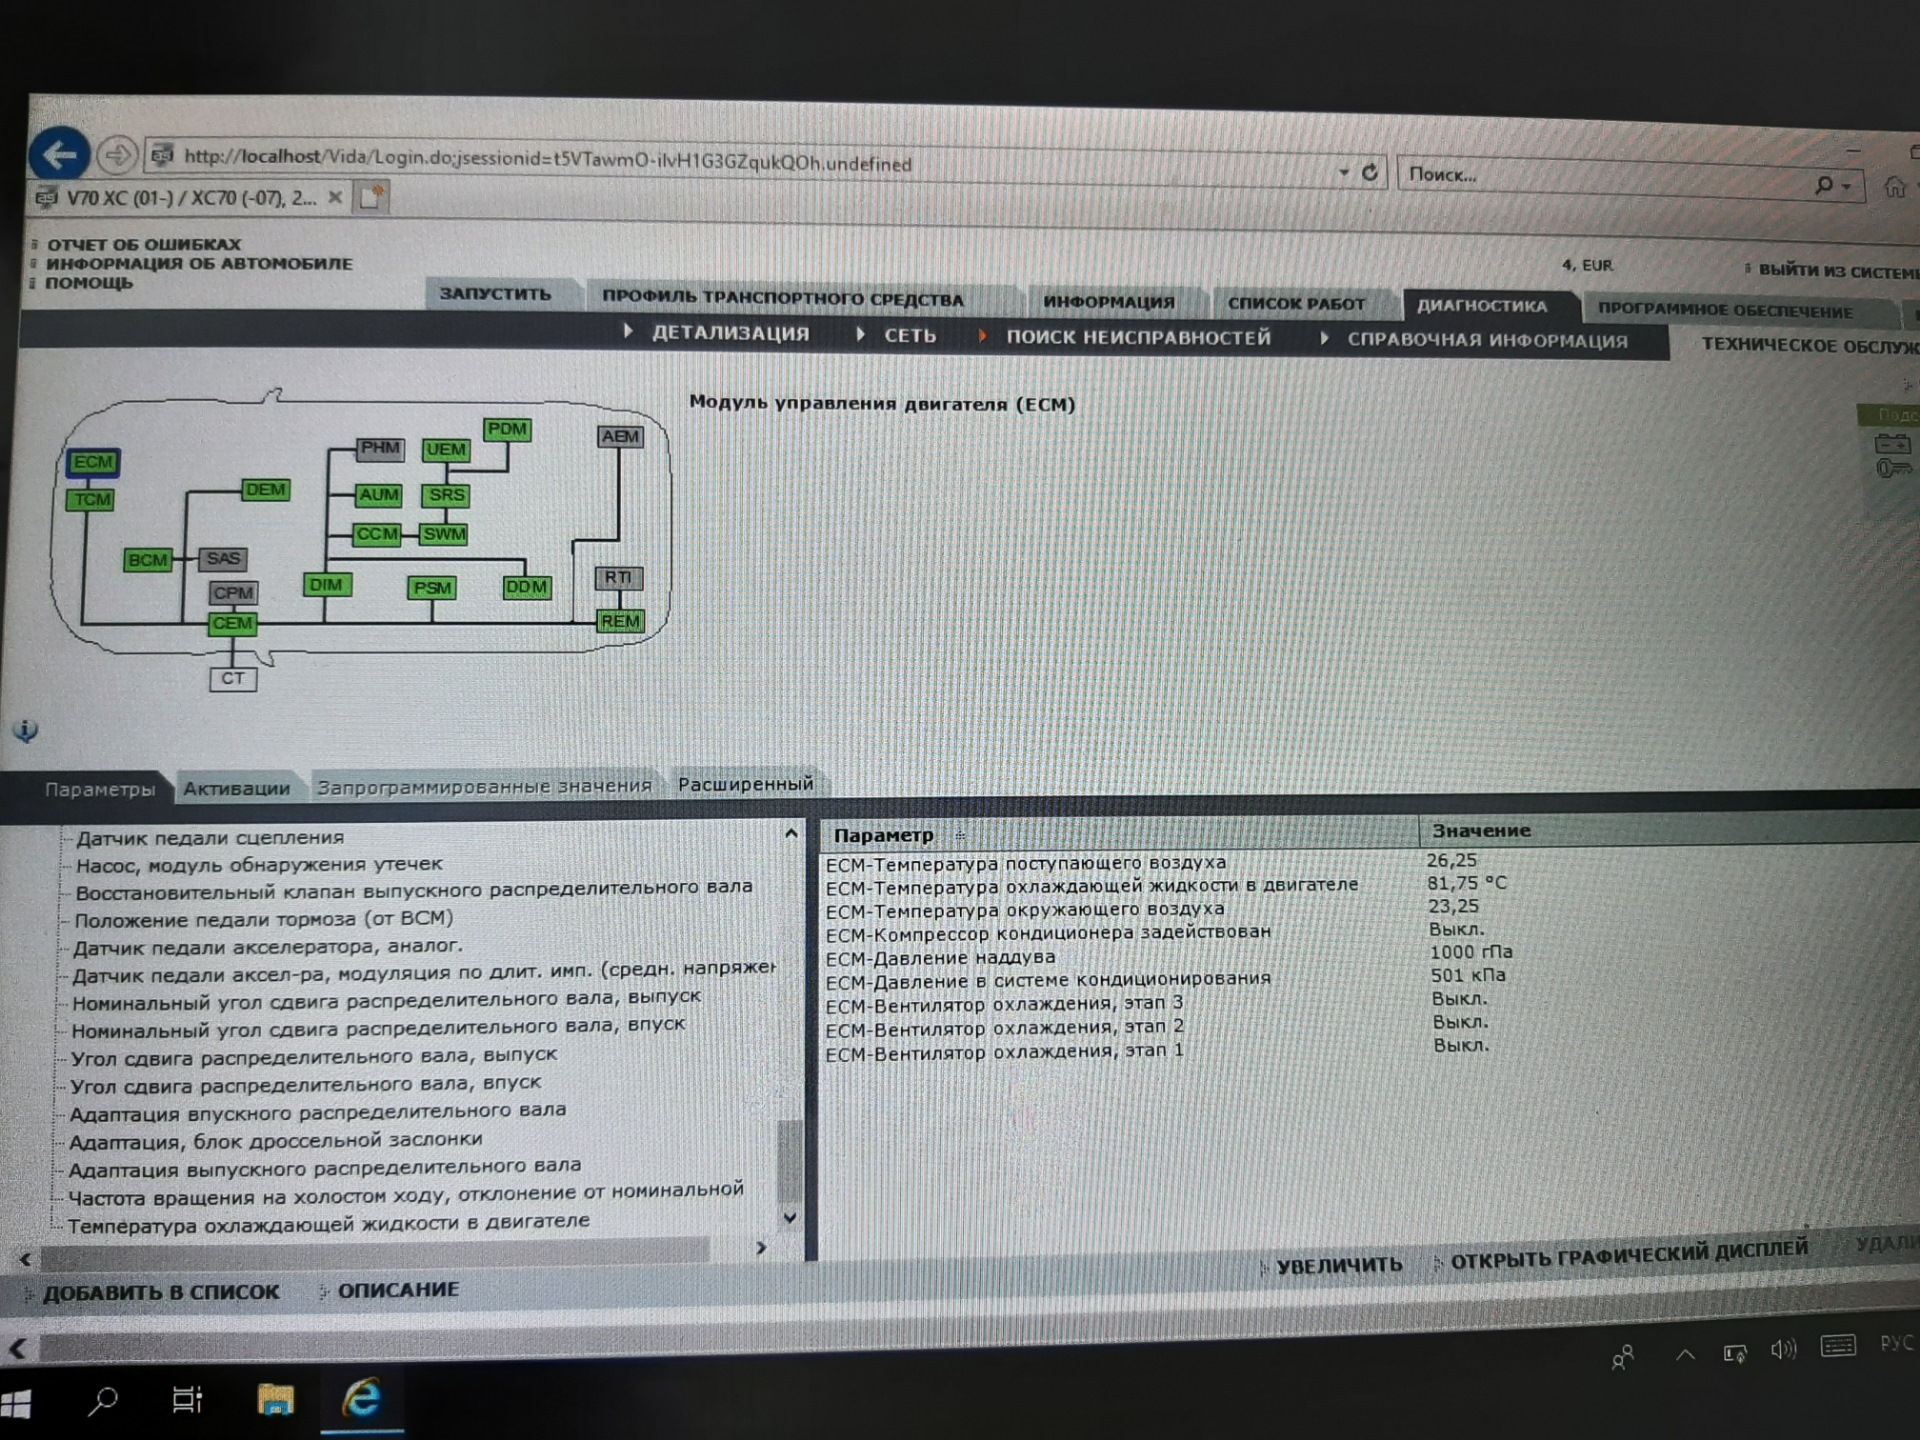Select the ECM module node in network diagram
The width and height of the screenshot is (1920, 1440).
tap(93, 462)
